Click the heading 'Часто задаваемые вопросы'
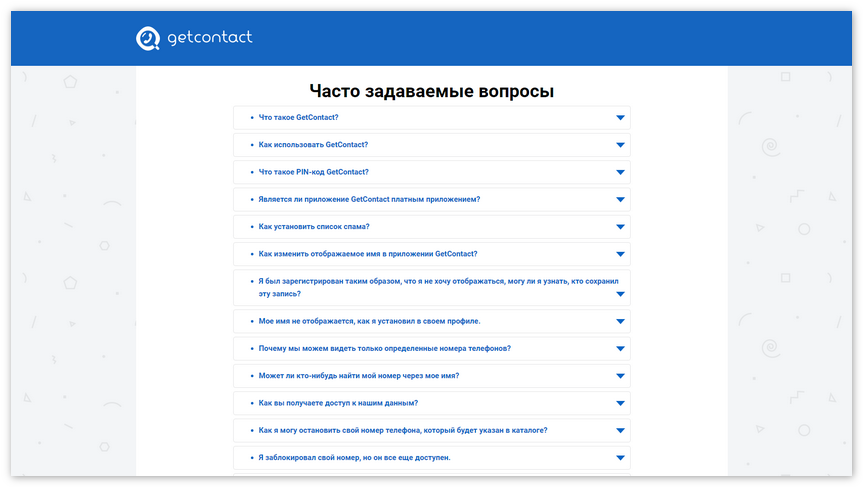Viewport: 863px width, 487px height. click(x=432, y=91)
